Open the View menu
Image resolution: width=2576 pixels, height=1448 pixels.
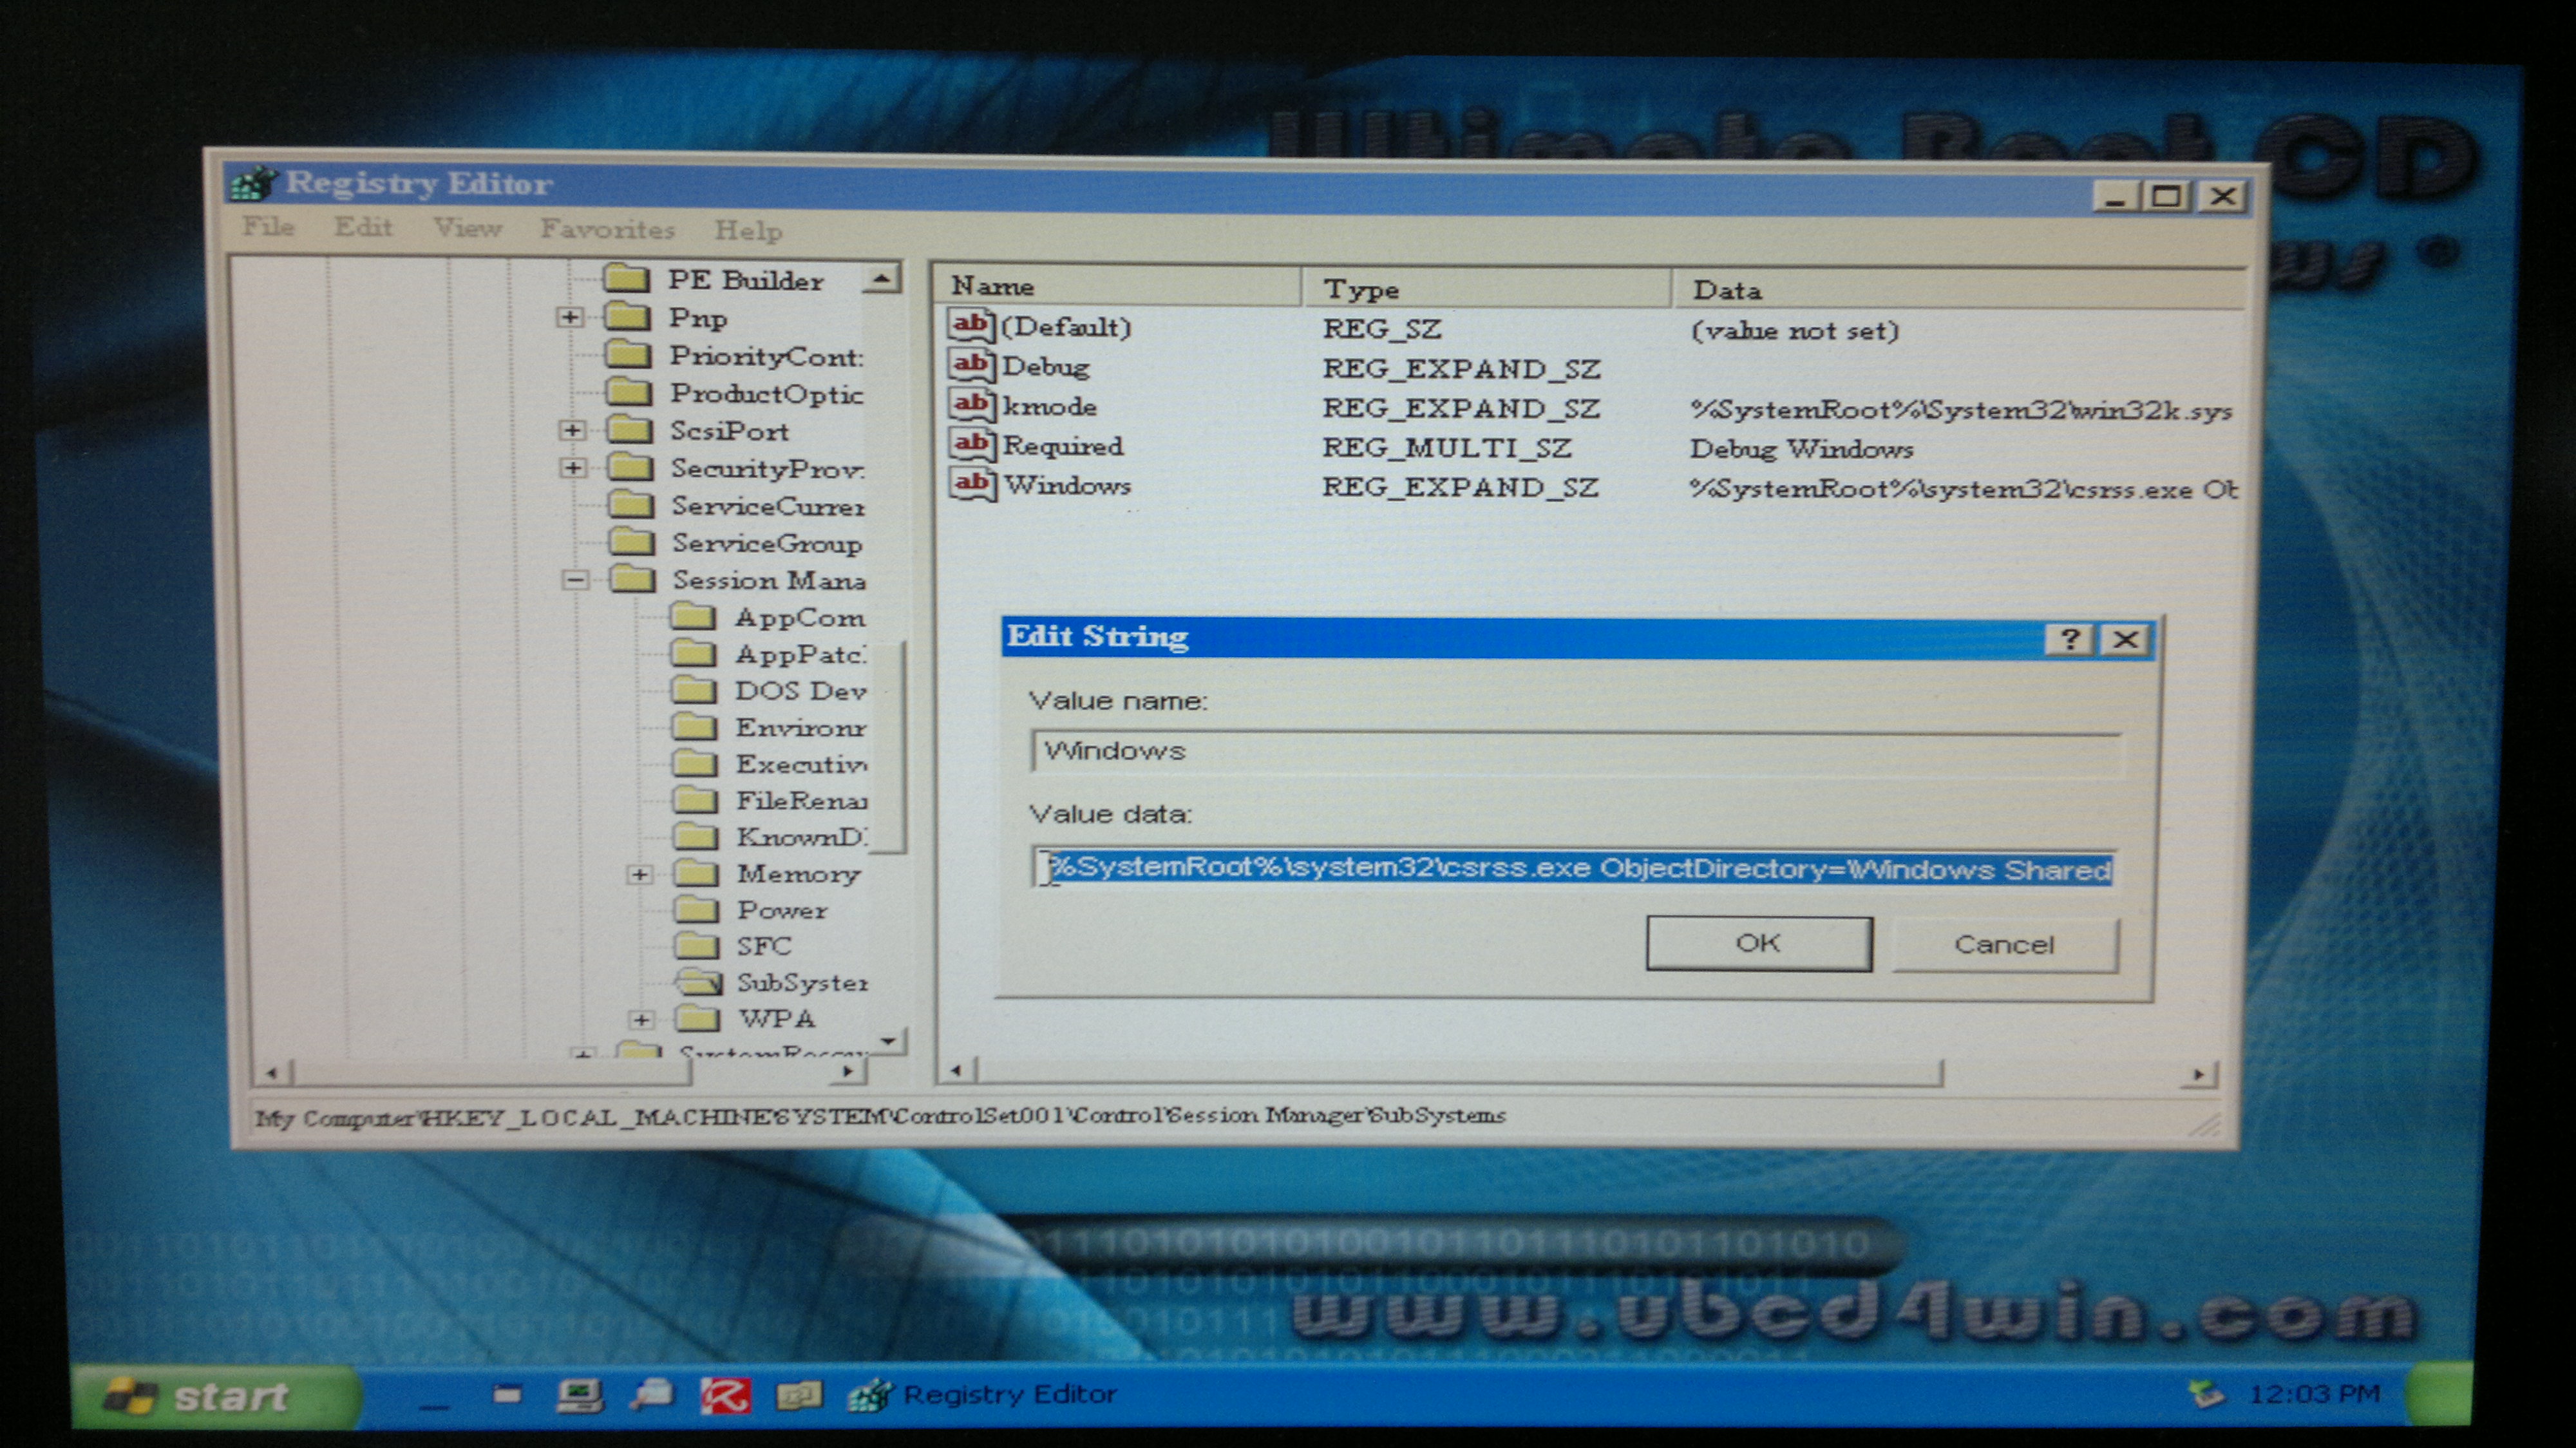pos(467,228)
